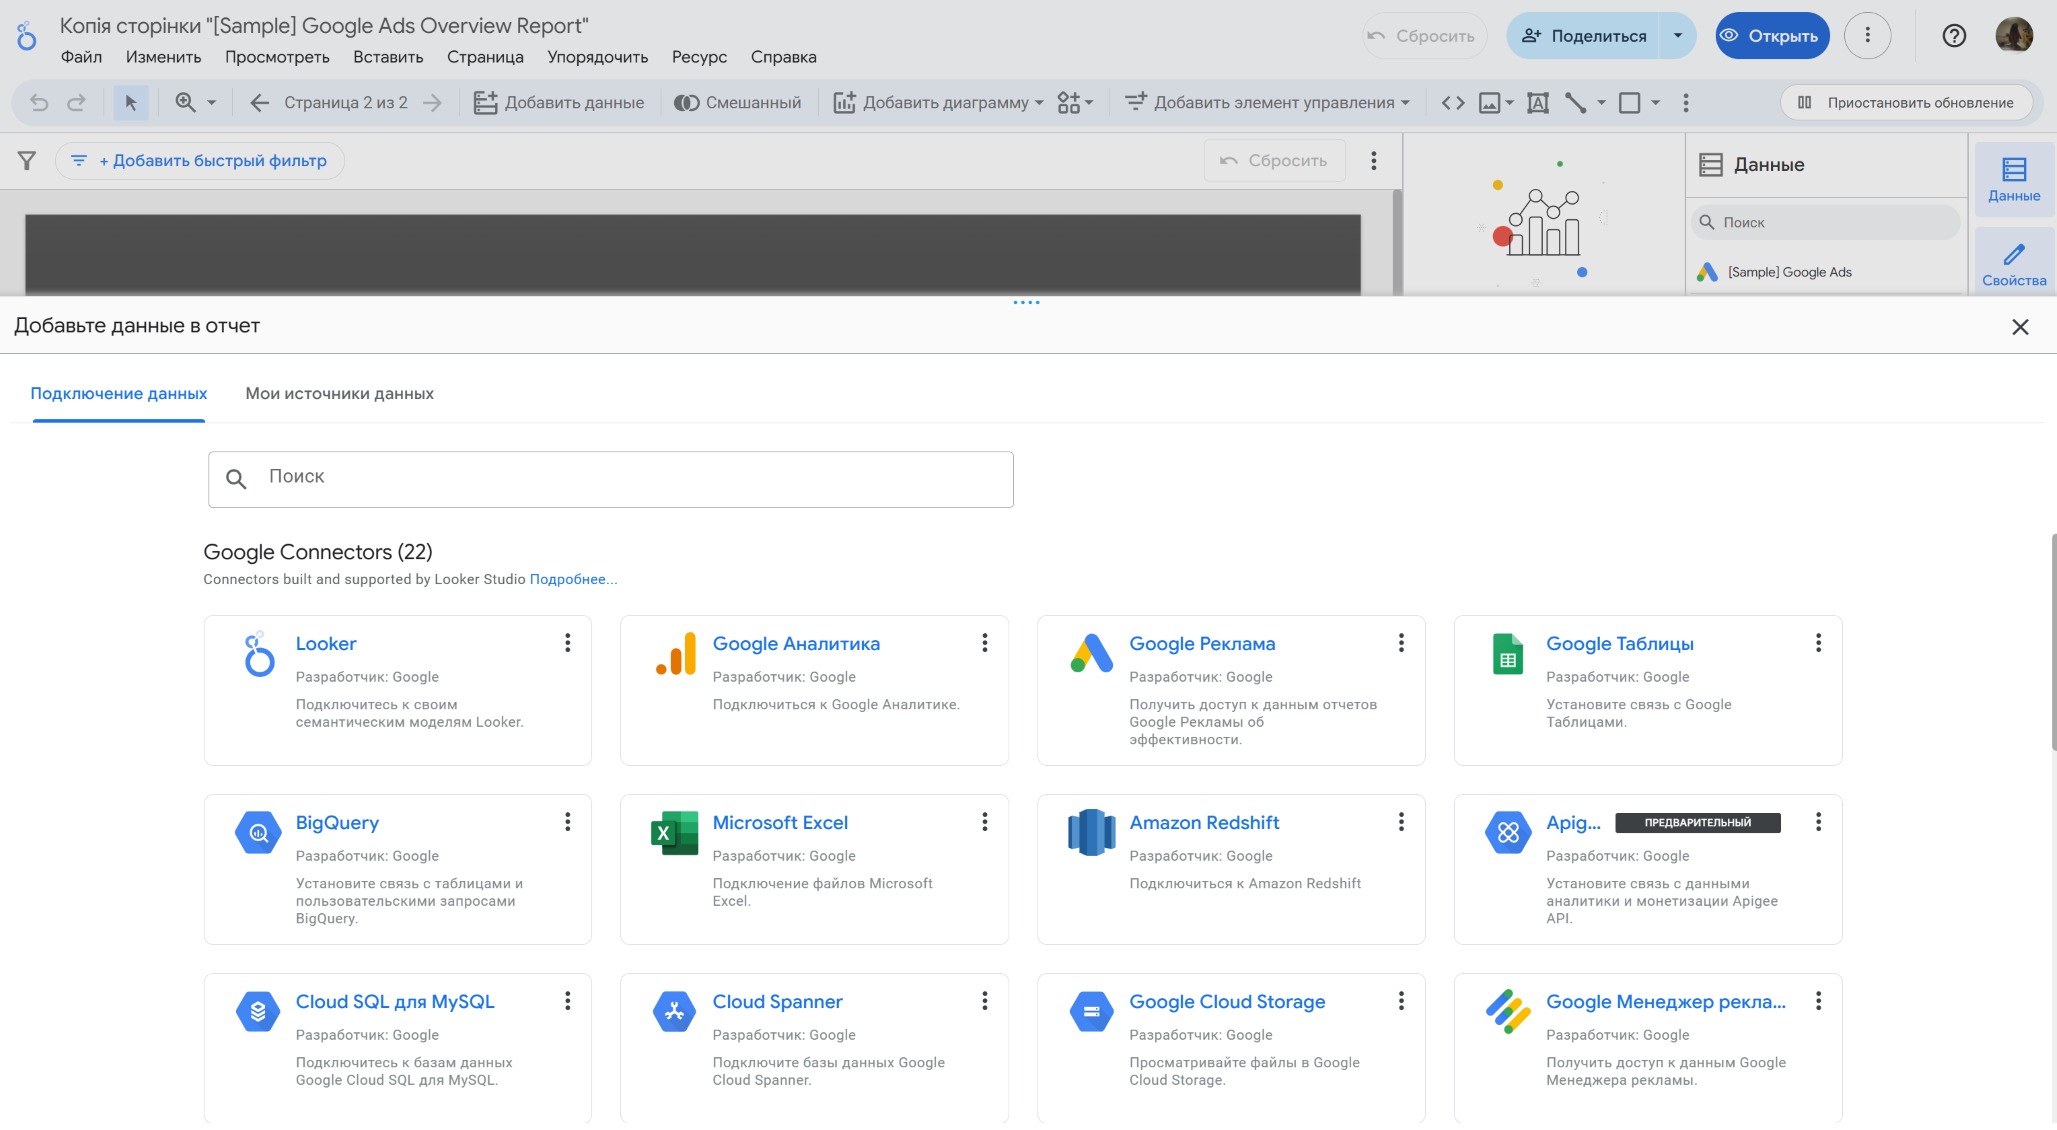
Task: Open filter bar three-dot options
Action: tap(1374, 160)
